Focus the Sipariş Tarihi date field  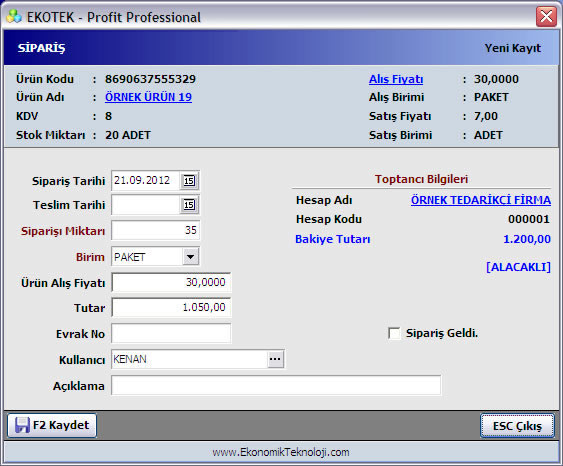(145, 180)
